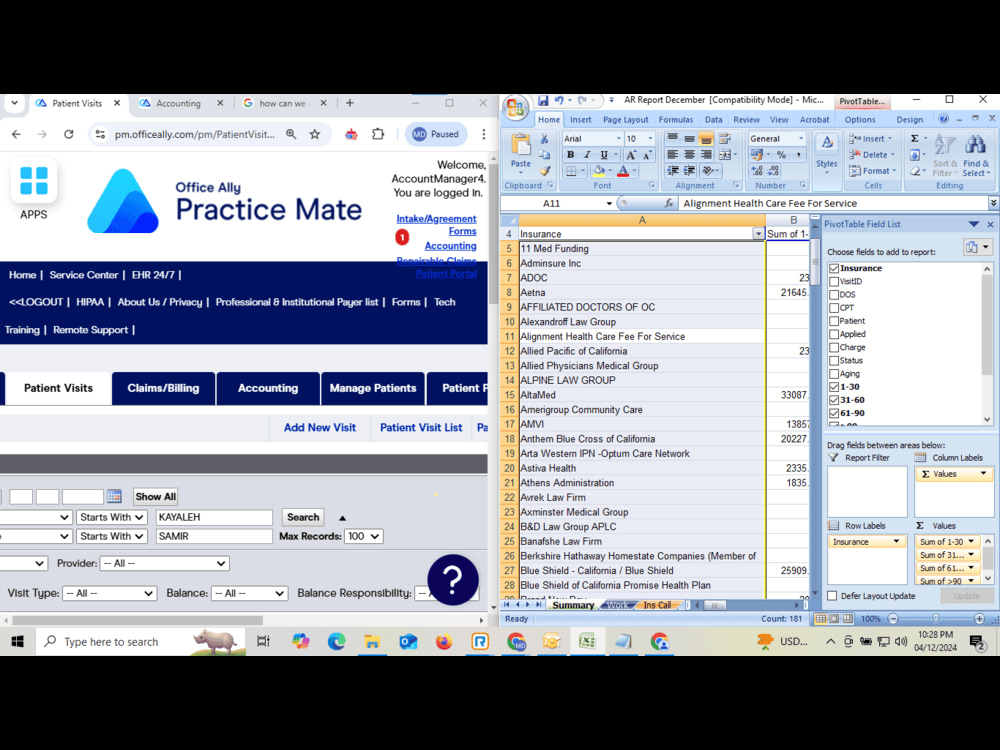Open Microsoft Edge from the taskbar
Viewport: 1000px width, 750px height.
click(x=336, y=641)
